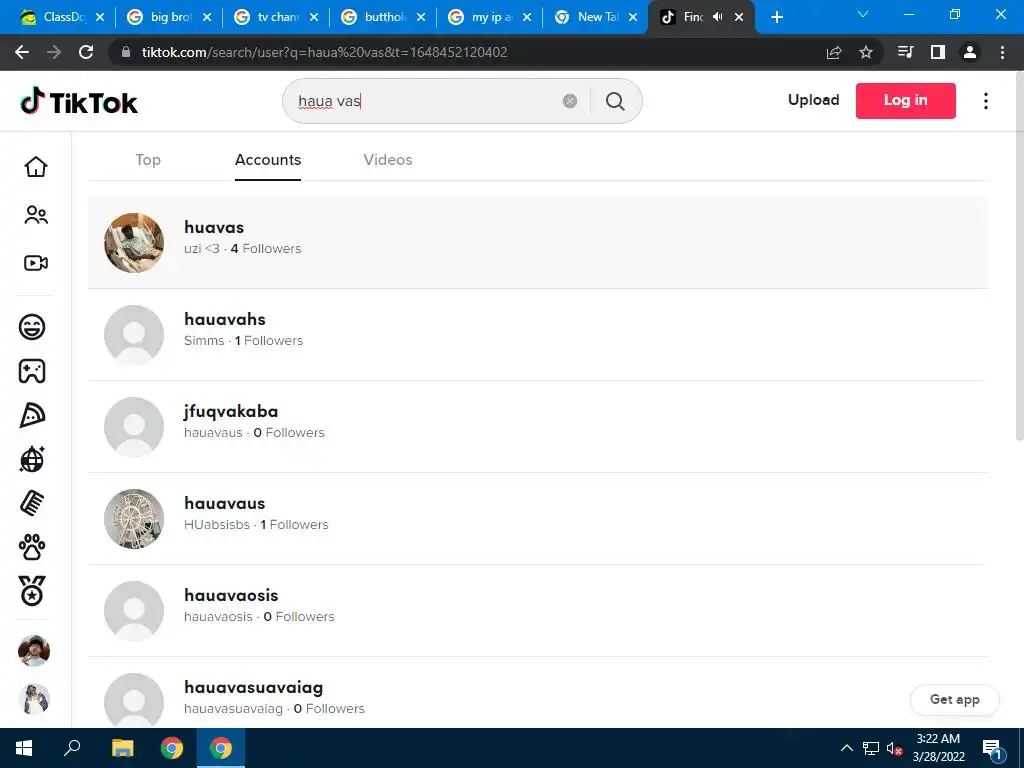Go back in the browser
The height and width of the screenshot is (768, 1024).
coord(22,52)
